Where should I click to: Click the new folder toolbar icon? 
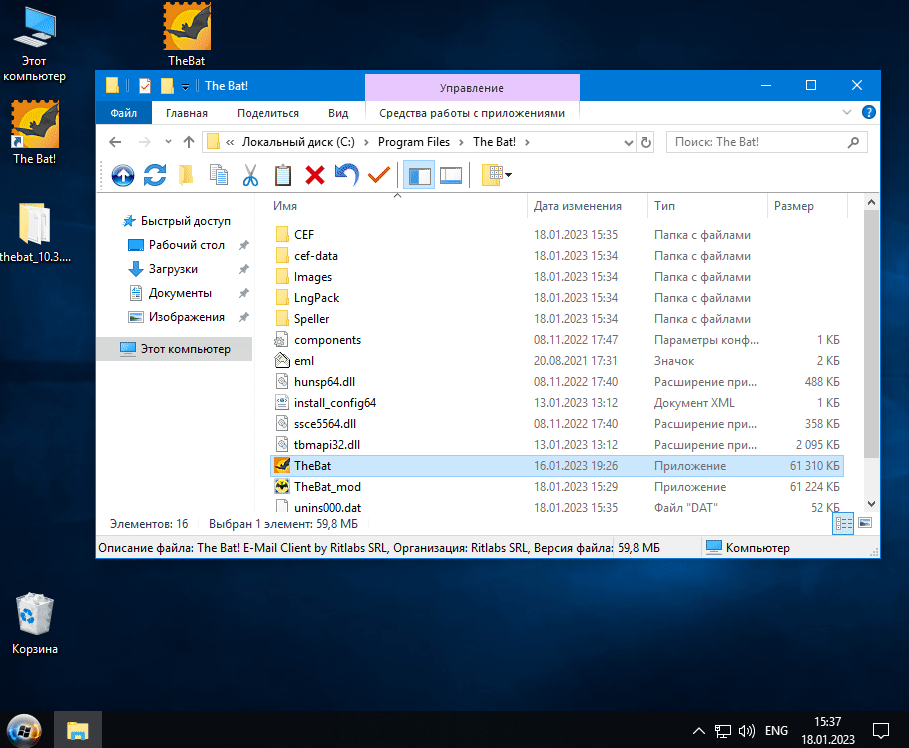(x=186, y=175)
